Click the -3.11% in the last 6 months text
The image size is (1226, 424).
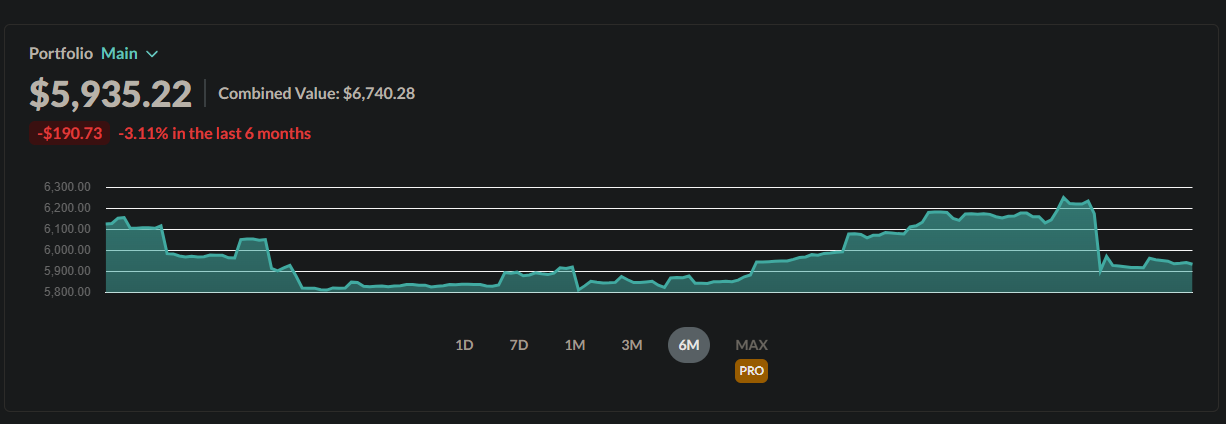[214, 133]
